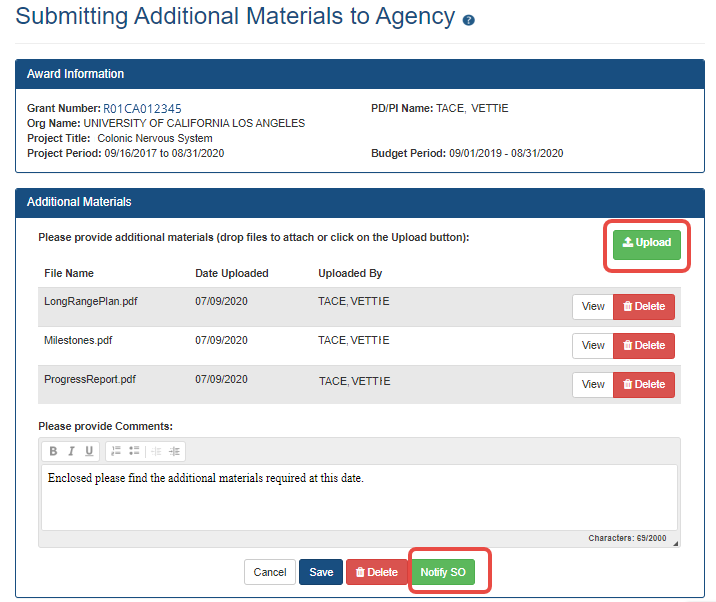Image resolution: width=716 pixels, height=602 pixels.
Task: Toggle bold formatting in comments editor
Action: click(x=54, y=451)
